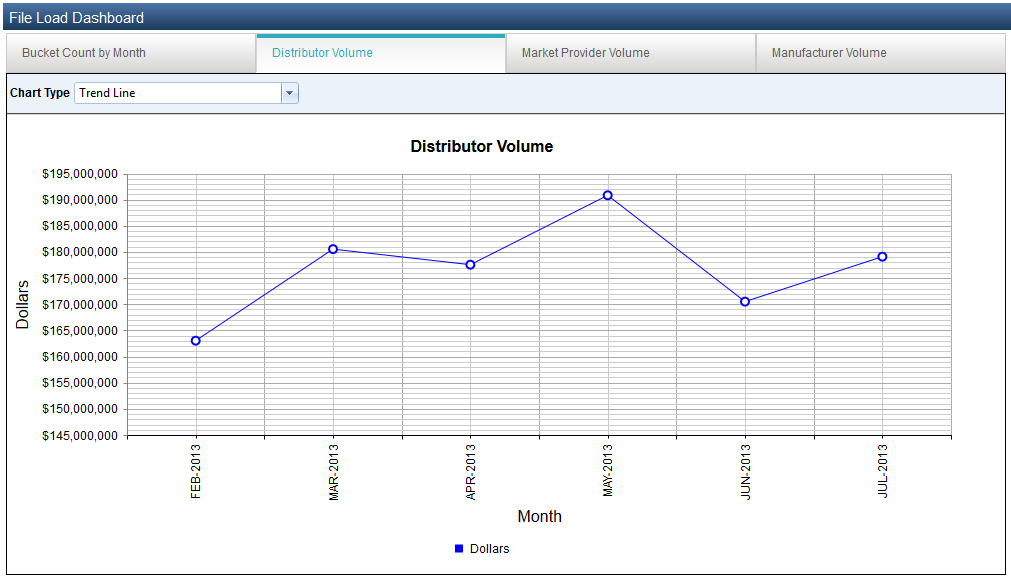Click the $165,000,000 axis label
1011x582 pixels.
coord(80,331)
